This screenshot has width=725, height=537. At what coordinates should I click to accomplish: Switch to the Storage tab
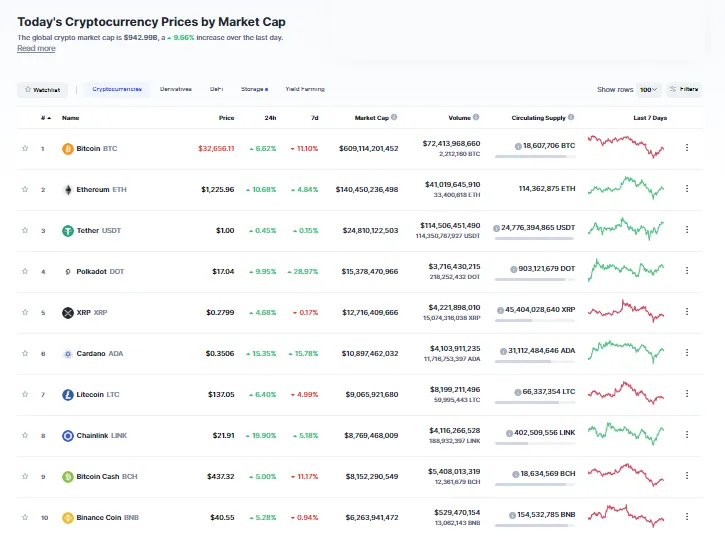point(254,89)
